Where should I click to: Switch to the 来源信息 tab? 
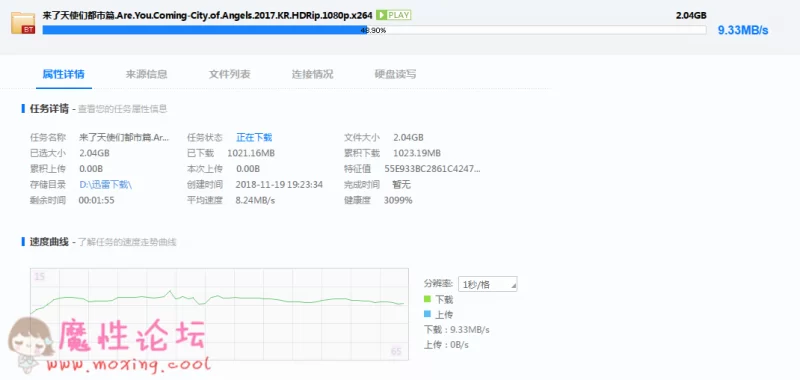click(146, 74)
